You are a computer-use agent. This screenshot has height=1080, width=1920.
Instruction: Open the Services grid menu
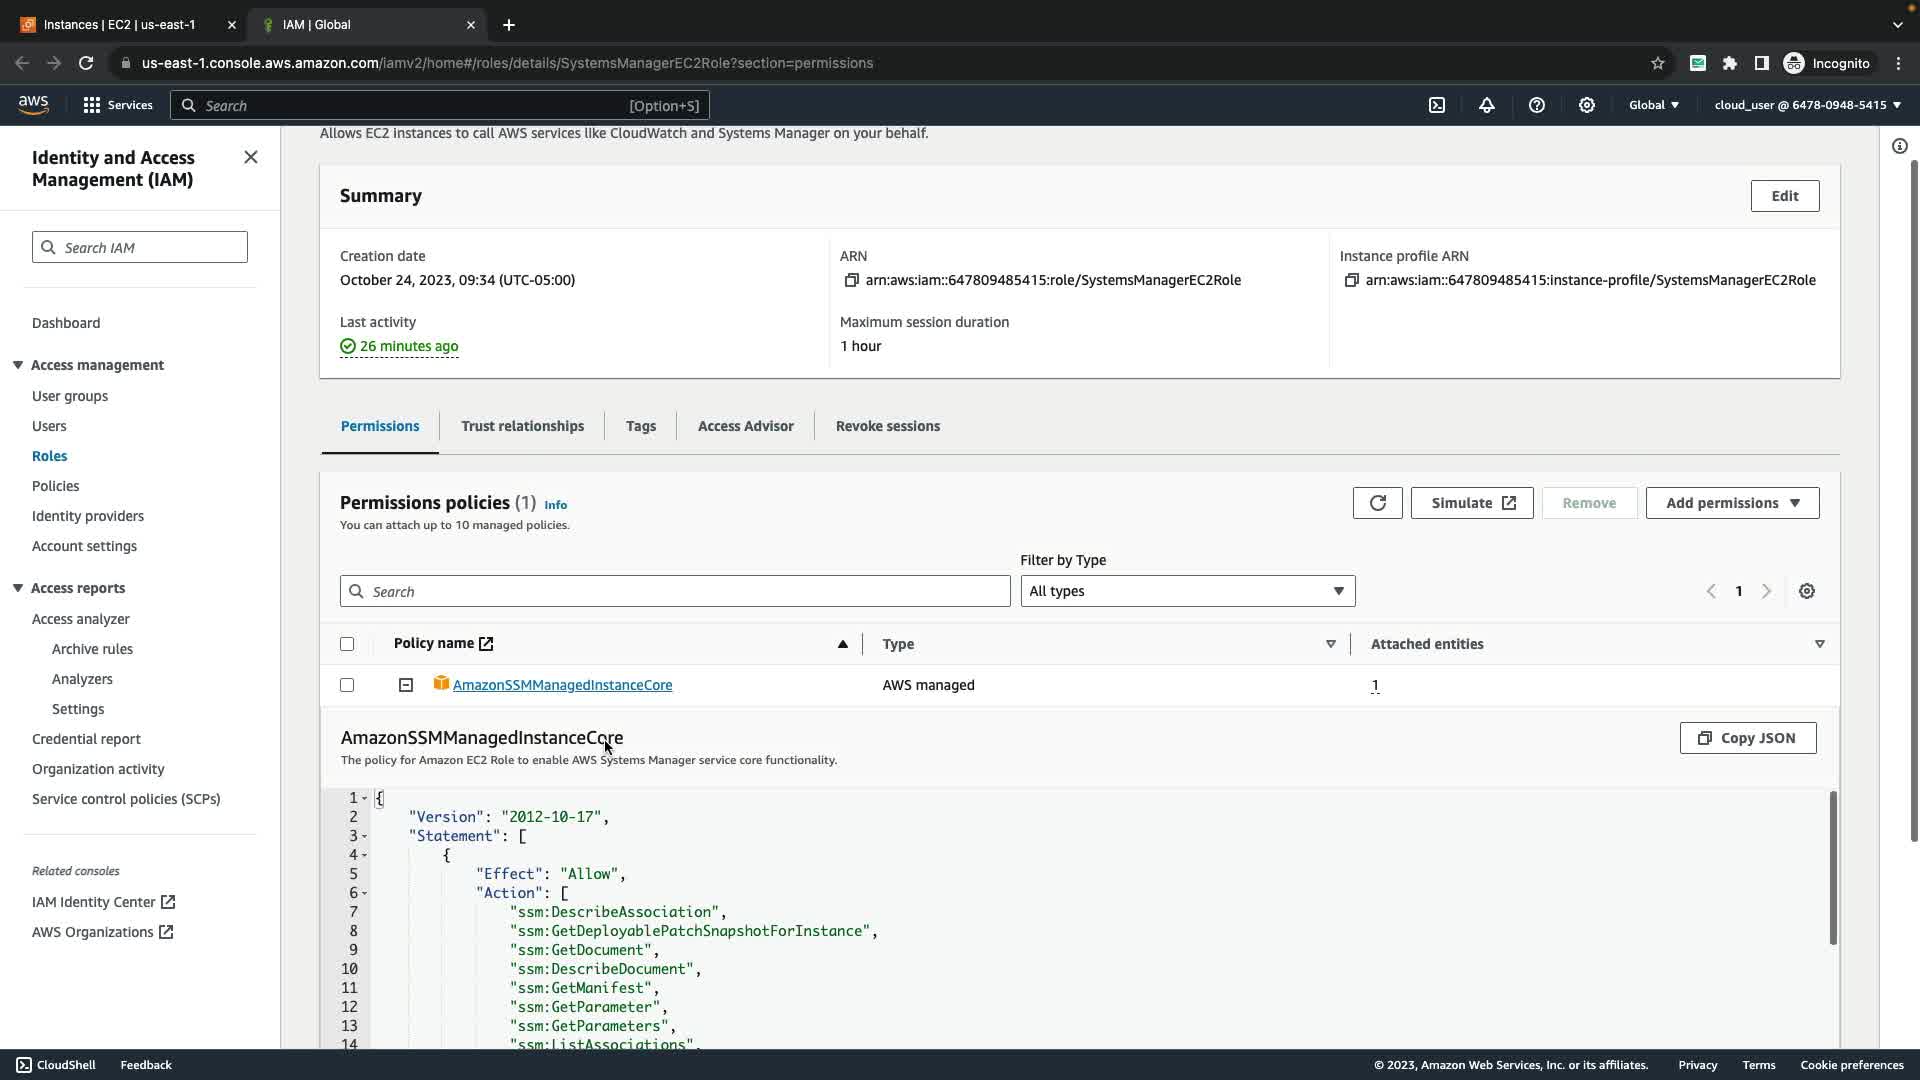coord(92,105)
